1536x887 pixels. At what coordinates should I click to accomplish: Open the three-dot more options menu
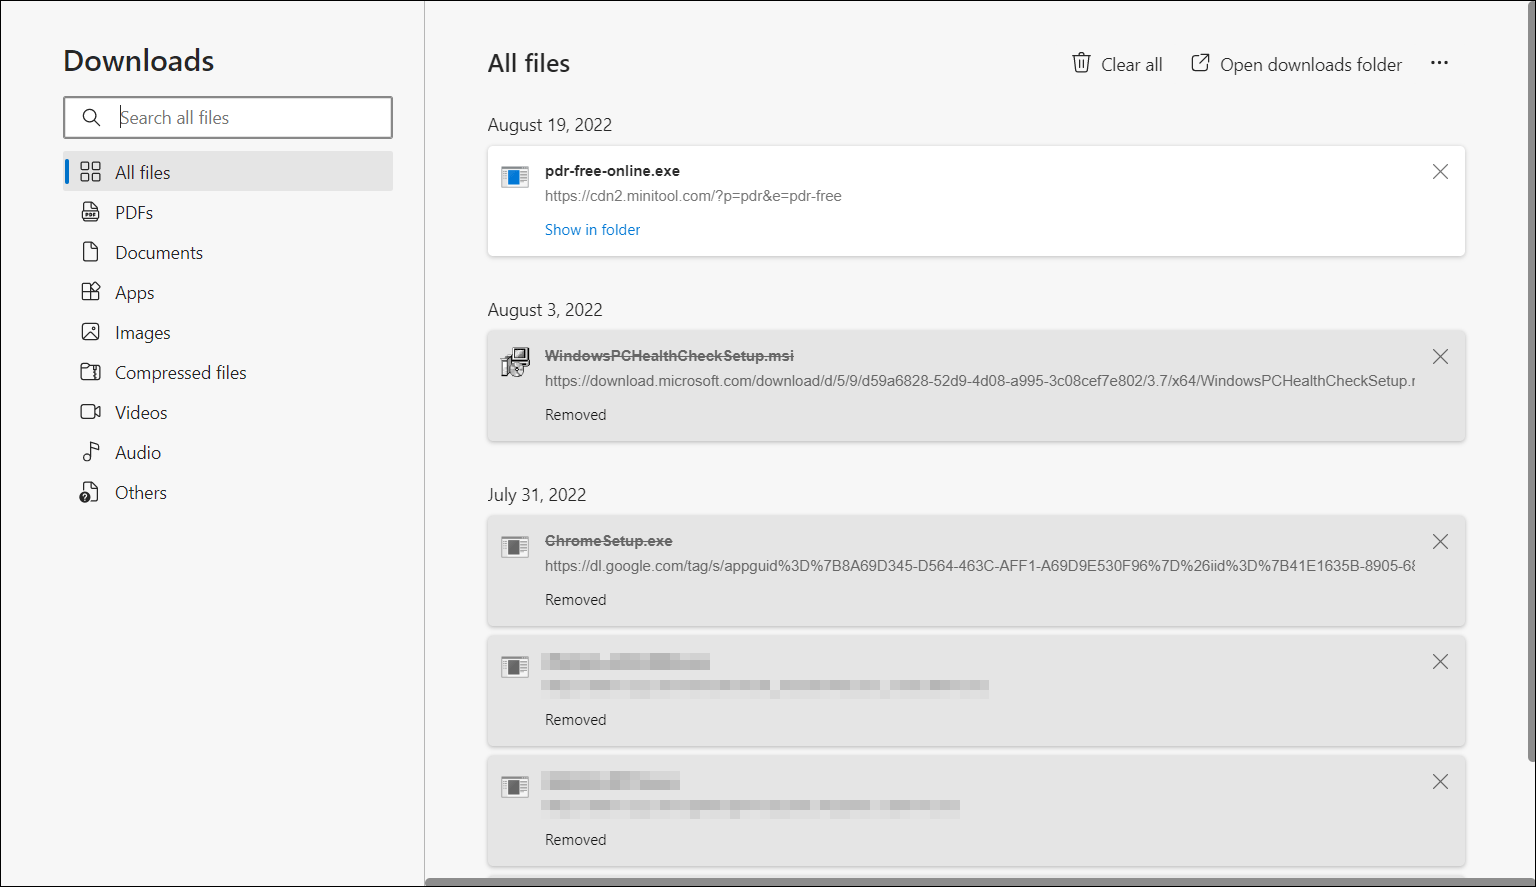click(1439, 63)
